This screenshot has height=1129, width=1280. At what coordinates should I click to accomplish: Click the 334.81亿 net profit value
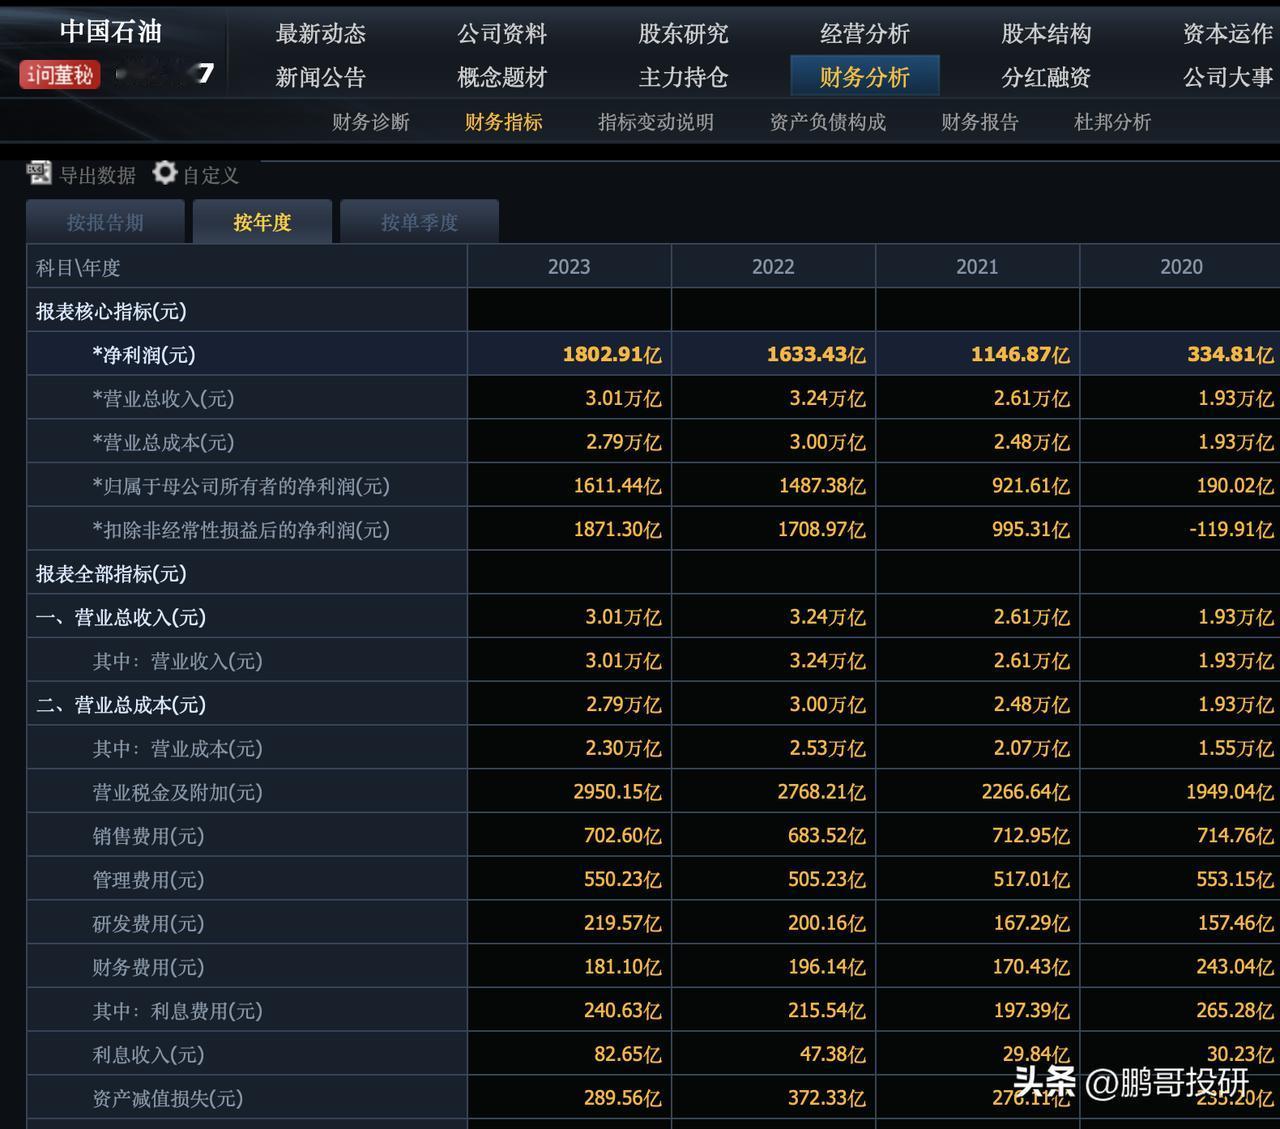click(x=1230, y=355)
